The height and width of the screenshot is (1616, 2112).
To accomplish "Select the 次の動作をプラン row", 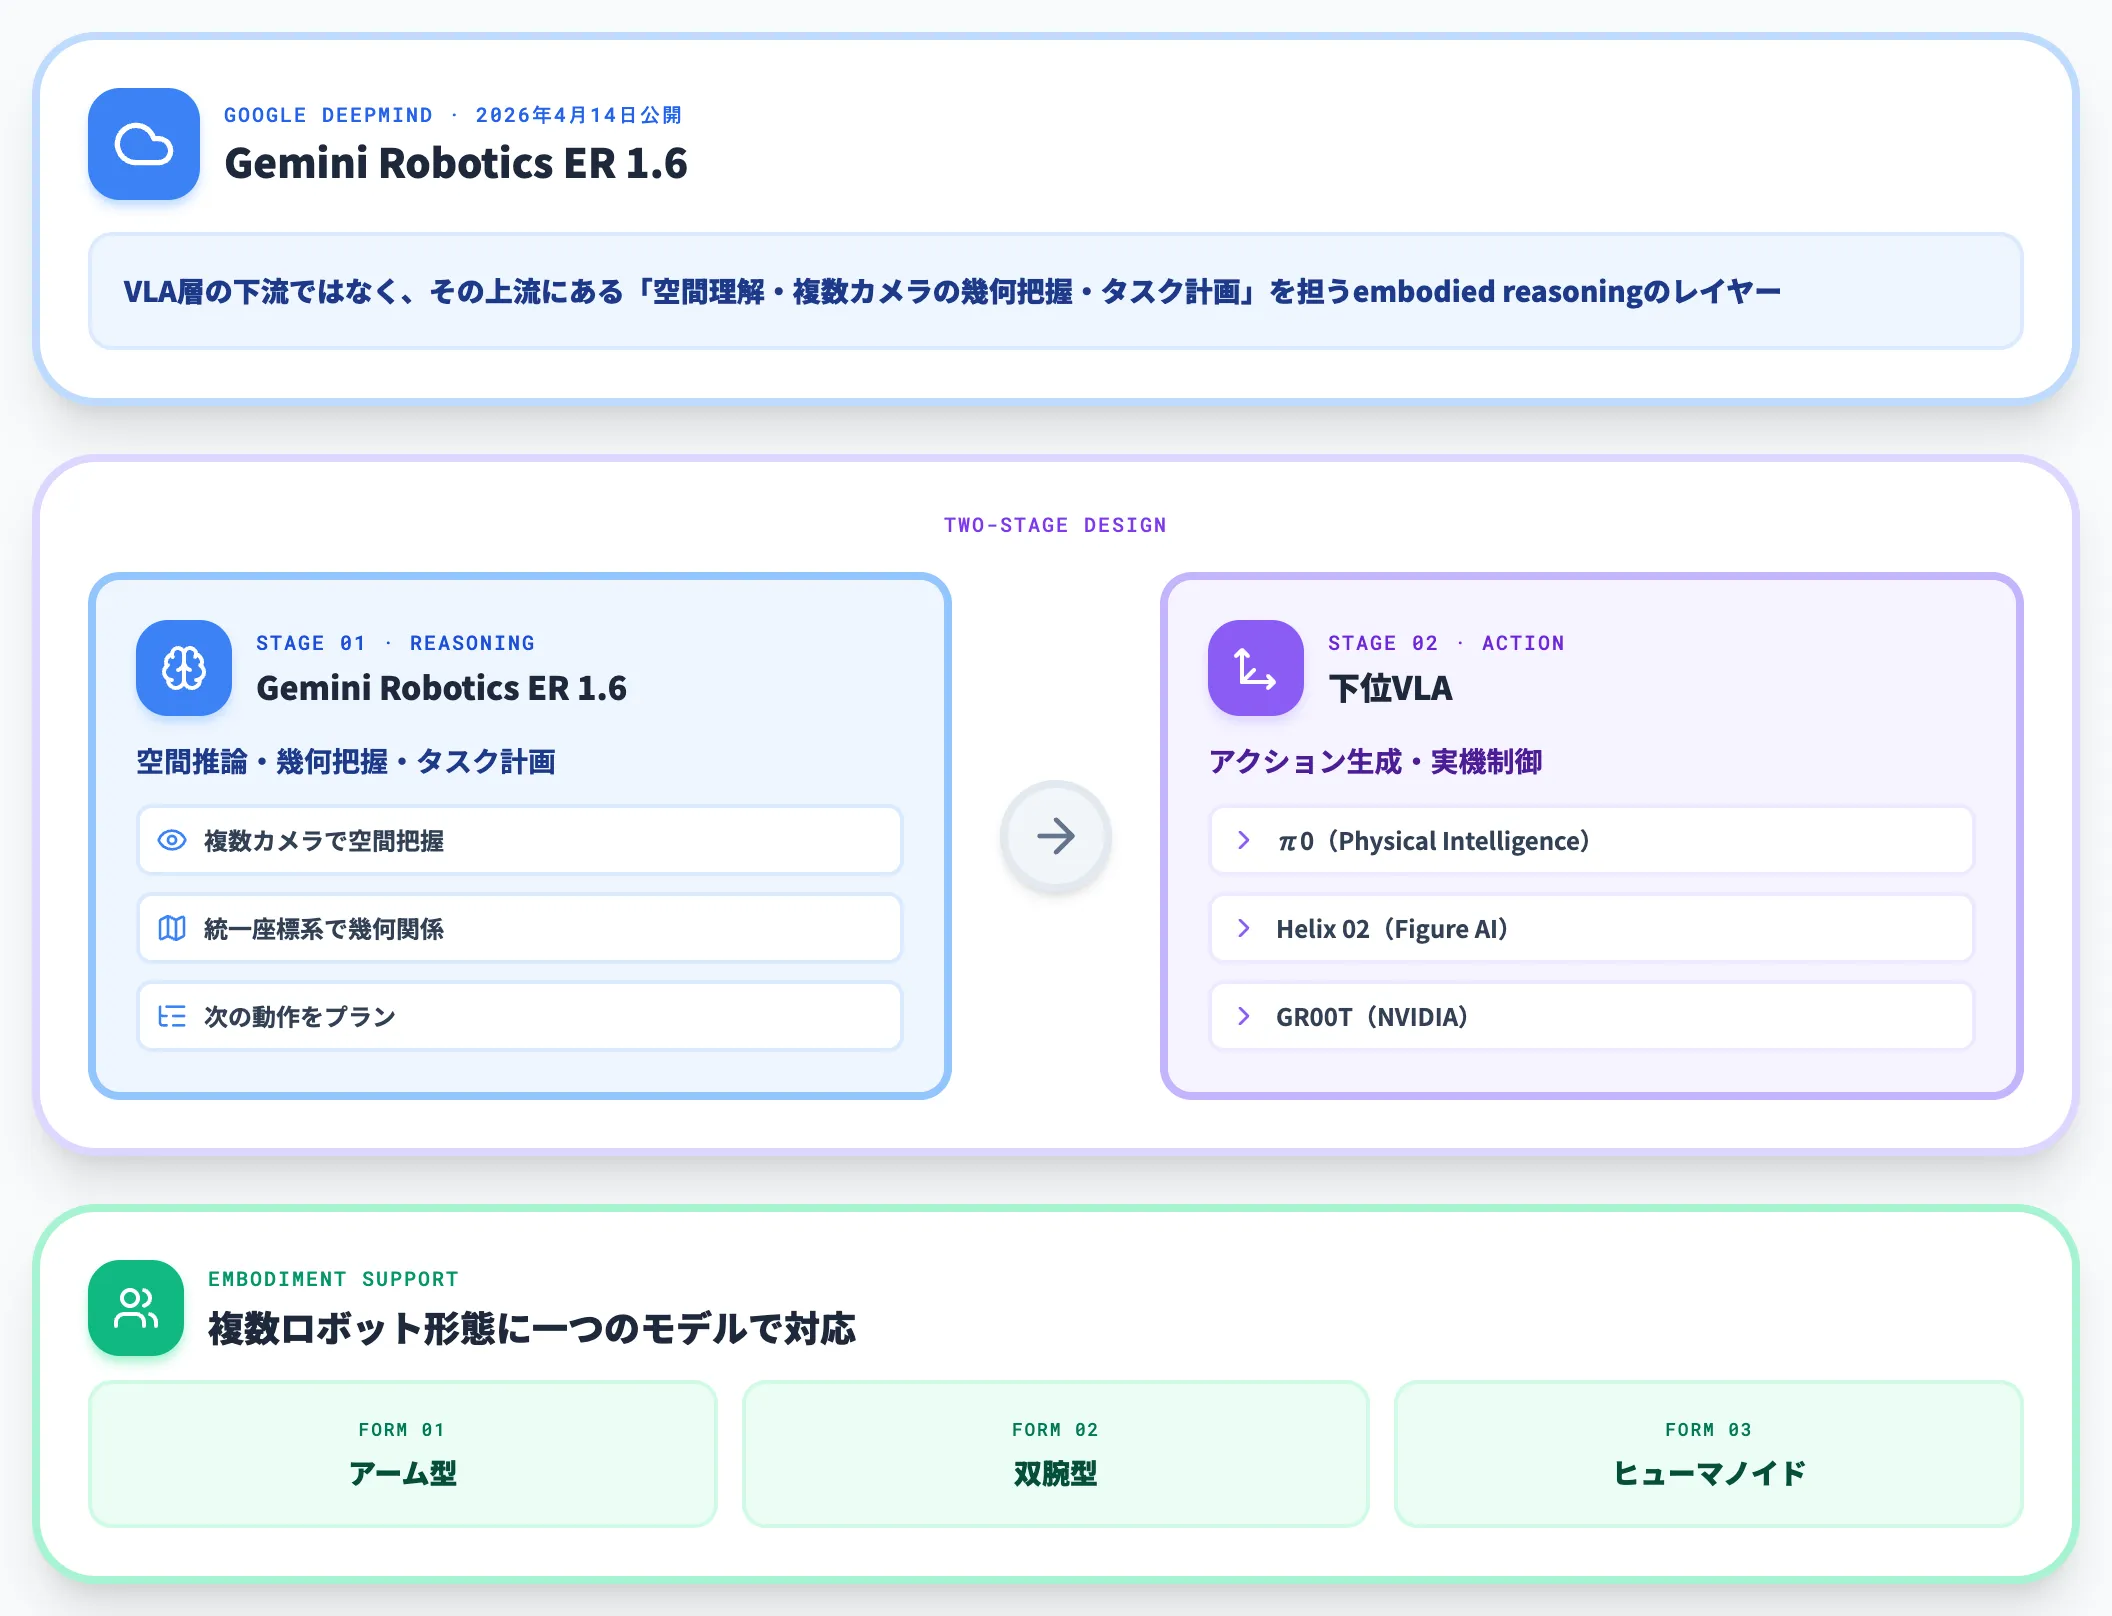I will coord(520,1016).
